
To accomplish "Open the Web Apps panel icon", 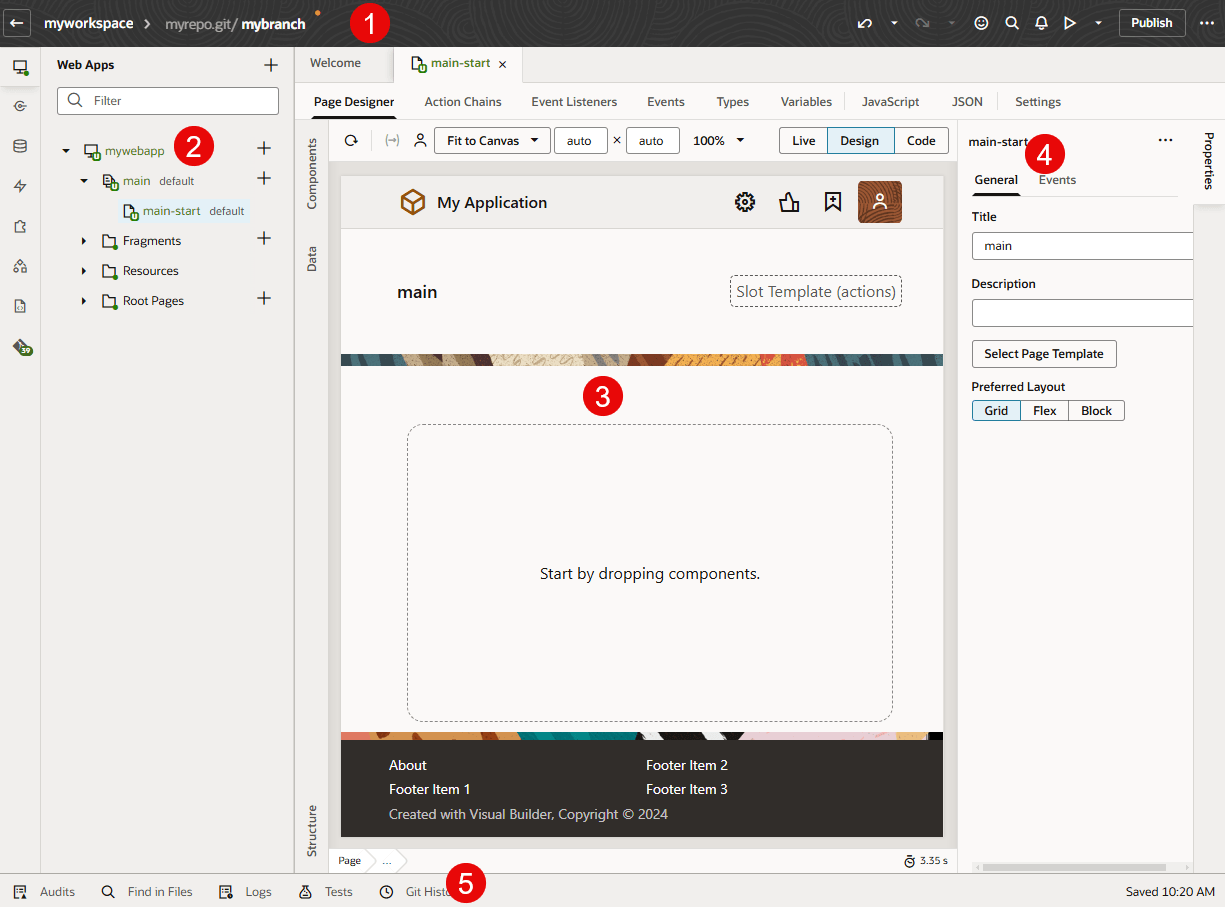I will pos(21,67).
